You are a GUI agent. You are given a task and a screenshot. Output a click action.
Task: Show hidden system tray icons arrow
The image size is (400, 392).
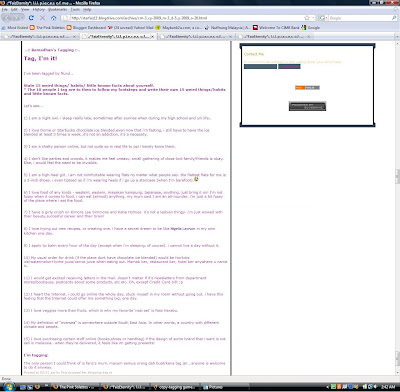[328, 387]
